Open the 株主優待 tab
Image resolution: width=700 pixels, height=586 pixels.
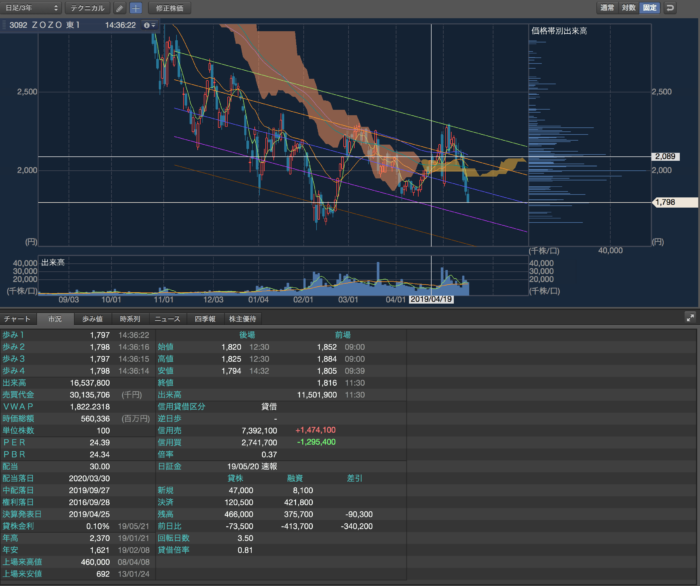[242, 319]
